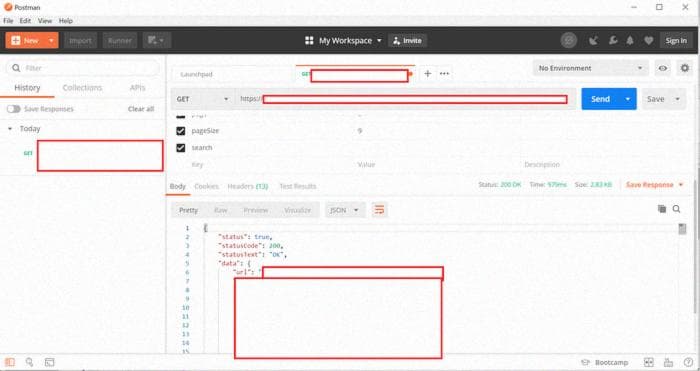Toggle Save Responses switch
The width and height of the screenshot is (700, 371).
[x=13, y=109]
